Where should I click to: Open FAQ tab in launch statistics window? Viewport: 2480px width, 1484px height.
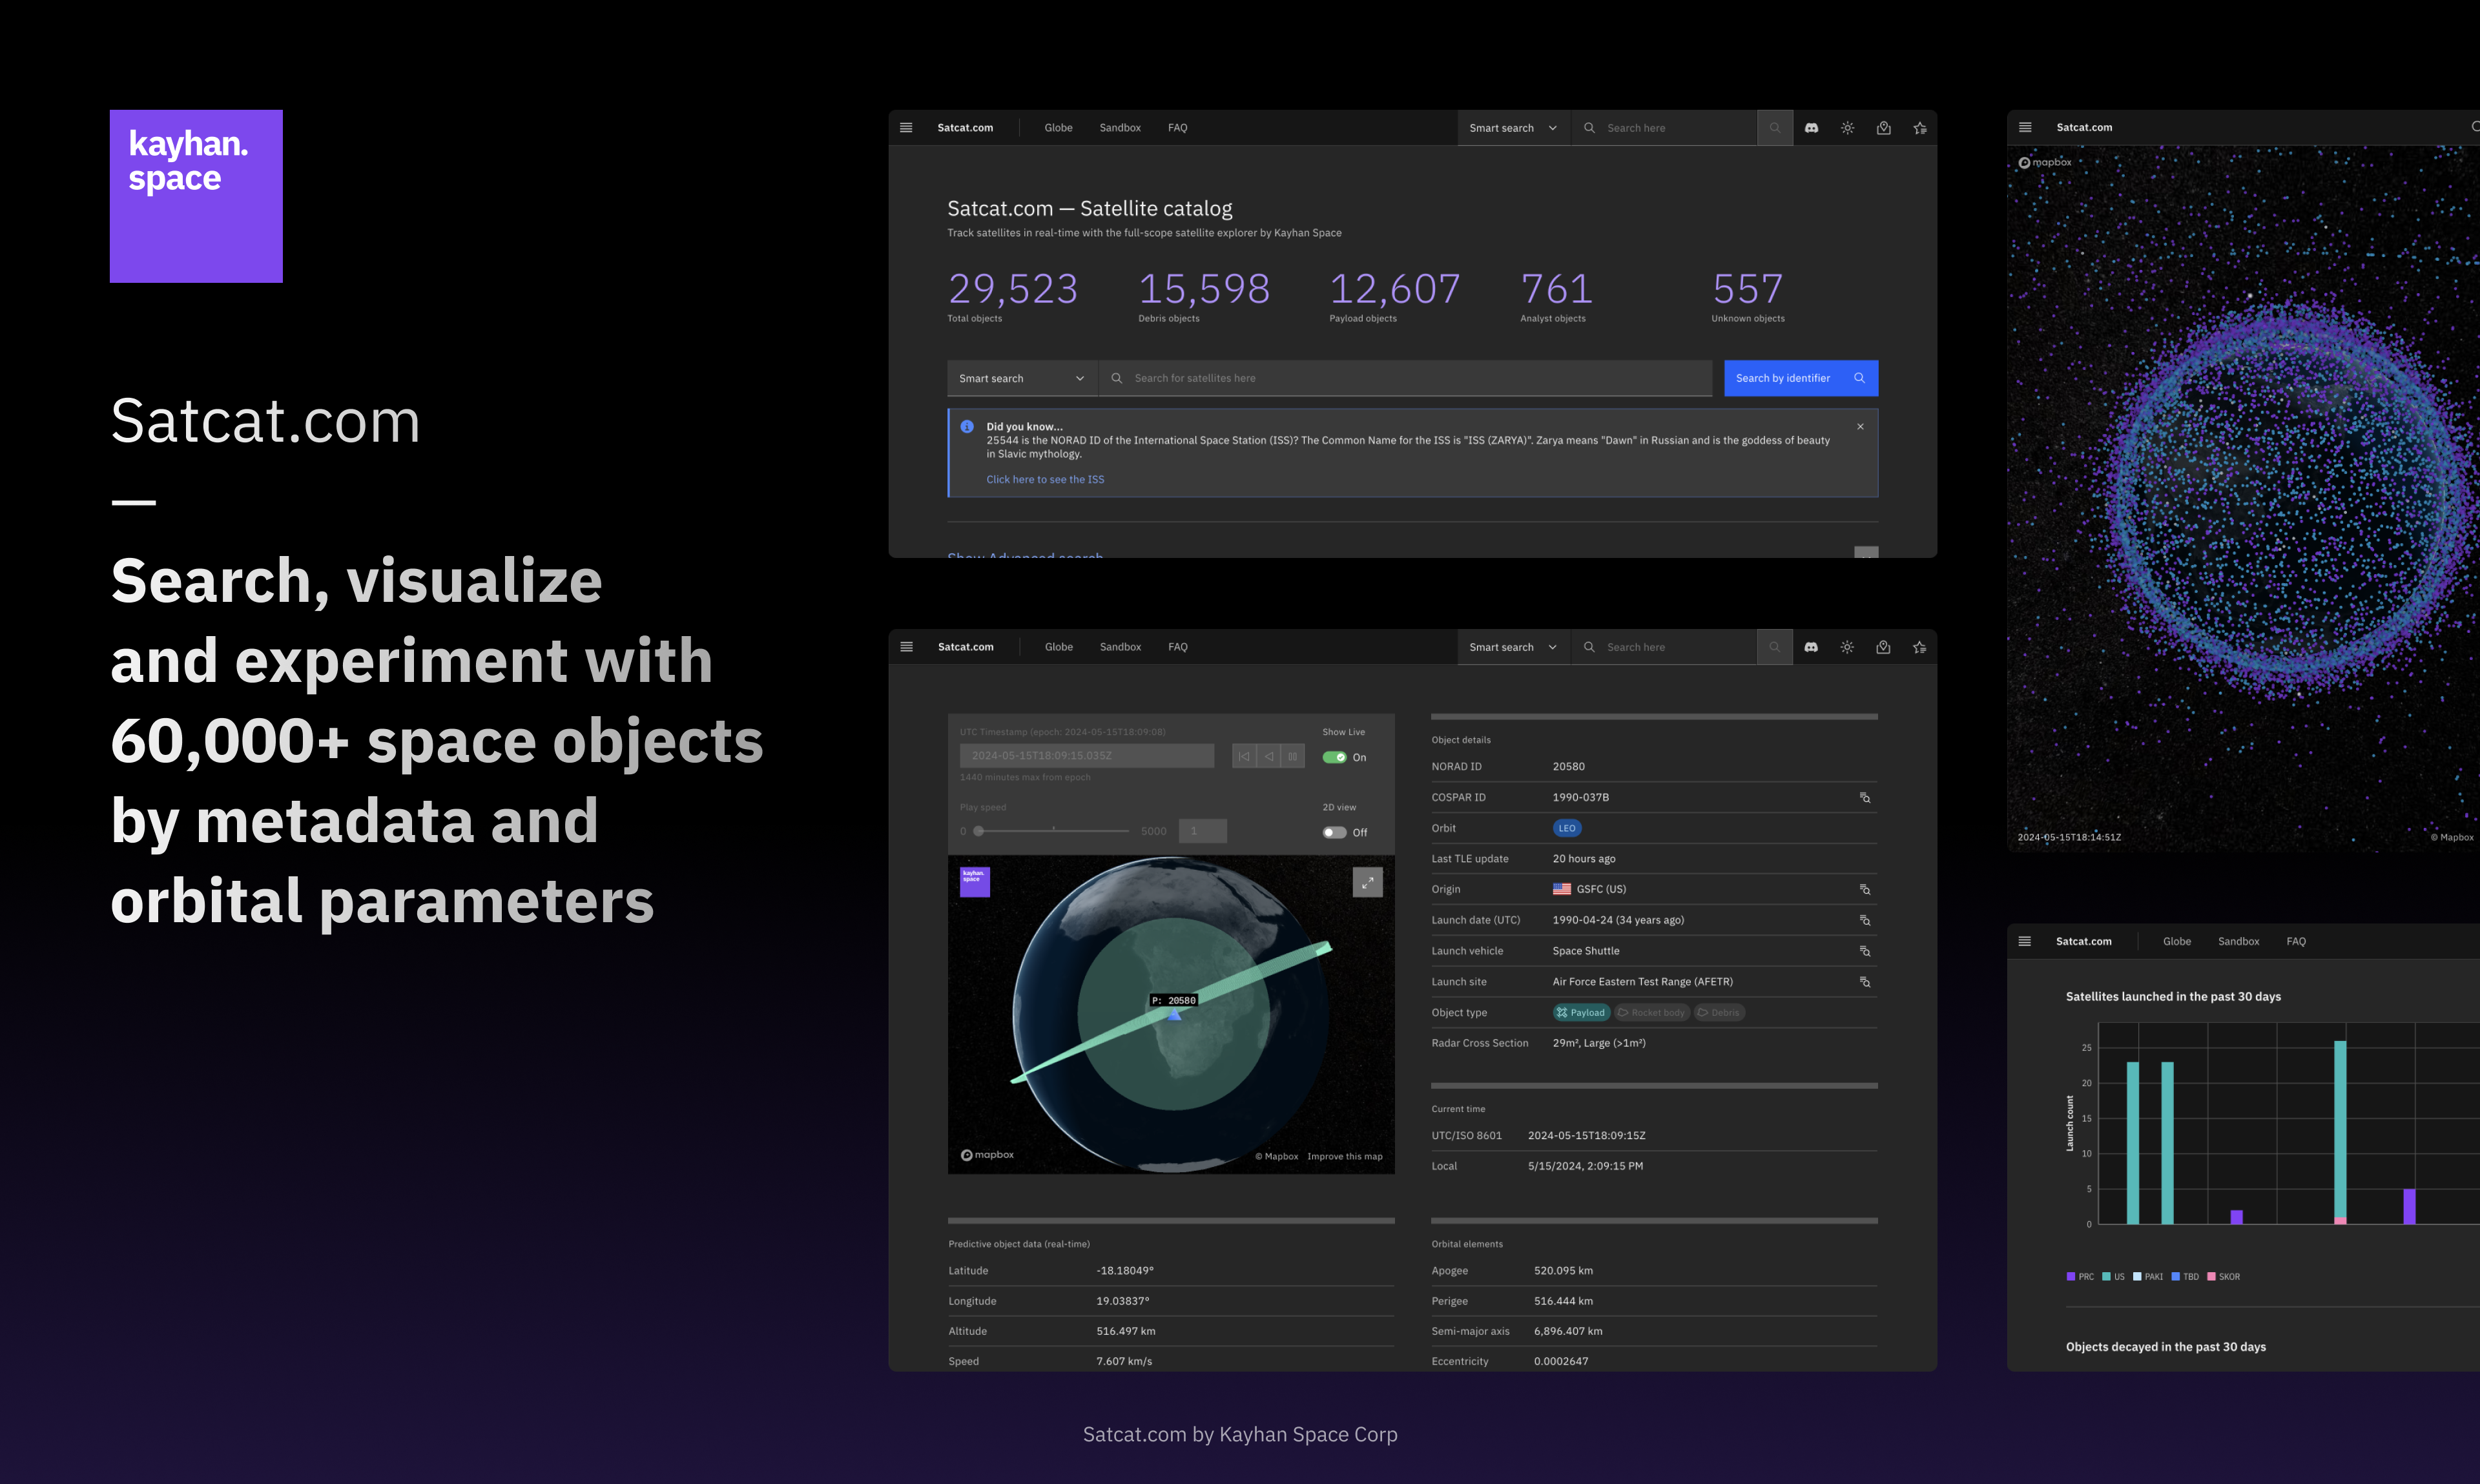pyautogui.click(x=2296, y=941)
